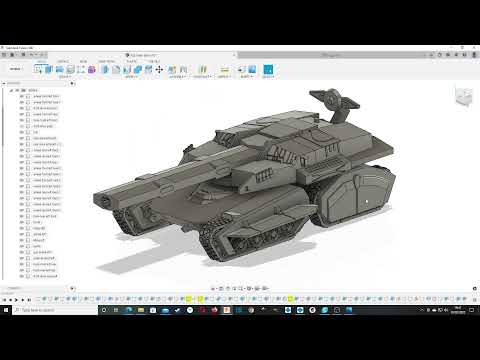Close the active document tab
Image resolution: width=480 pixels, height=360 pixels.
tap(234, 55)
